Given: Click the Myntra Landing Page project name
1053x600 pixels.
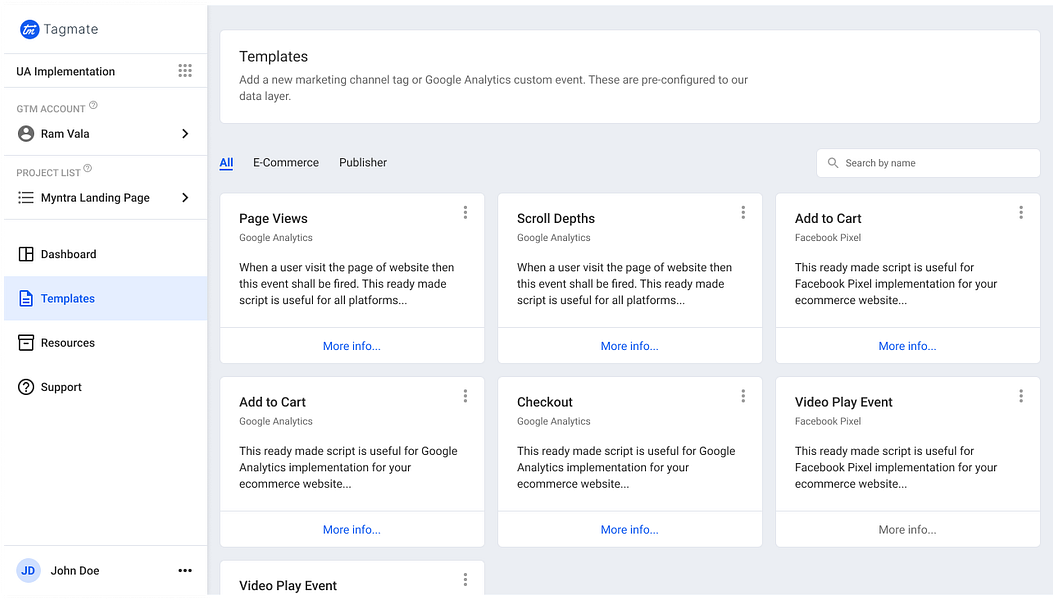Looking at the screenshot, I should [95, 198].
